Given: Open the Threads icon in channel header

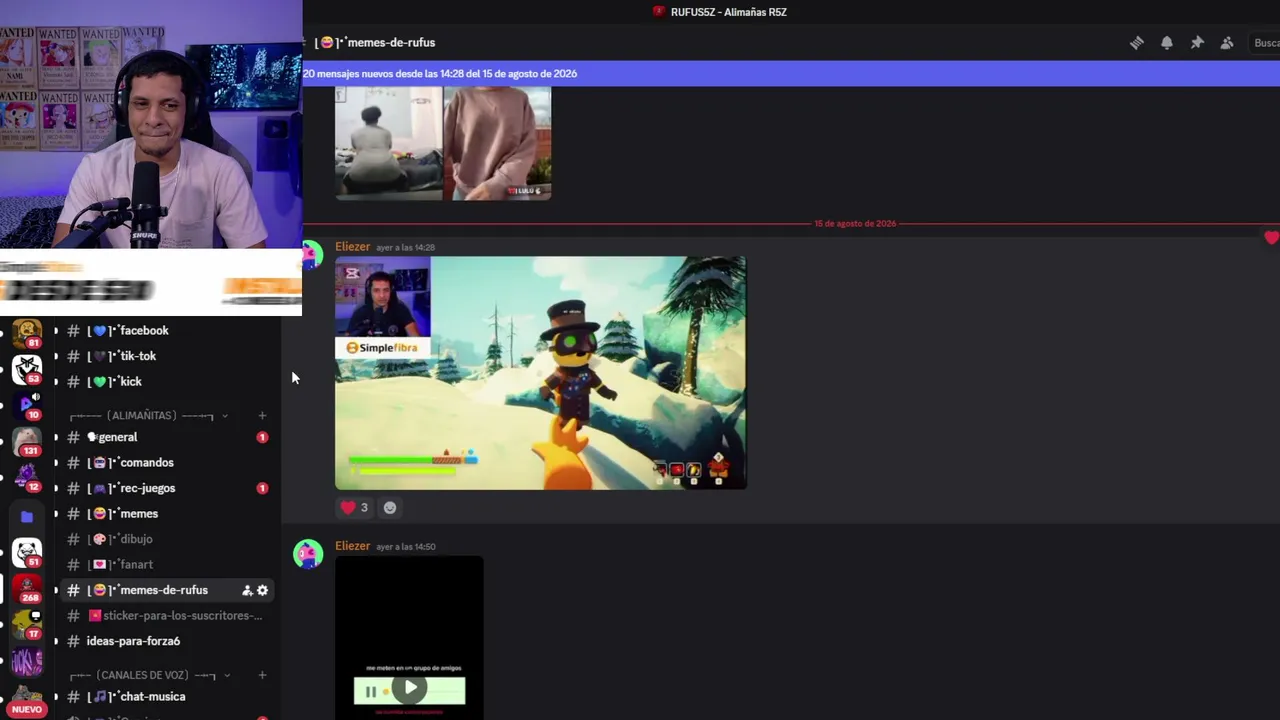Looking at the screenshot, I should [x=1137, y=43].
